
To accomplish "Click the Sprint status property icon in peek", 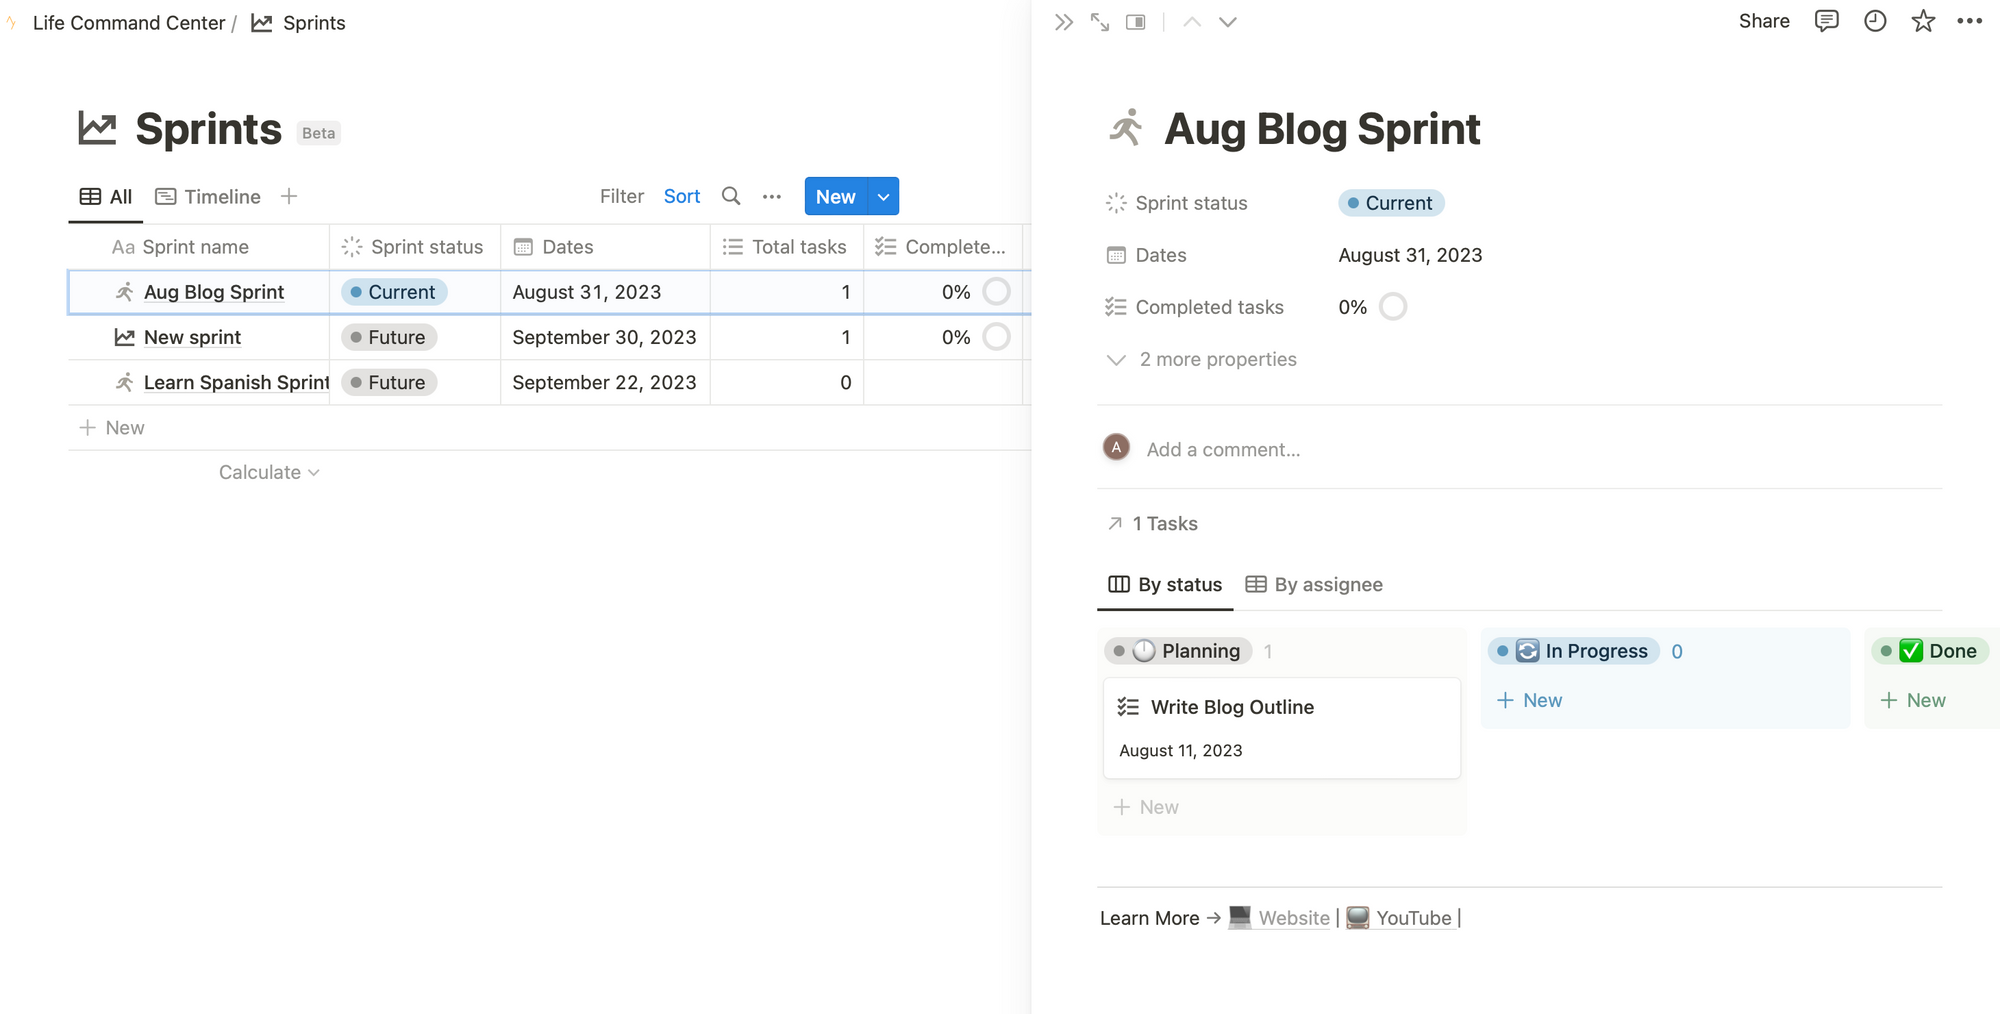I will point(1116,203).
